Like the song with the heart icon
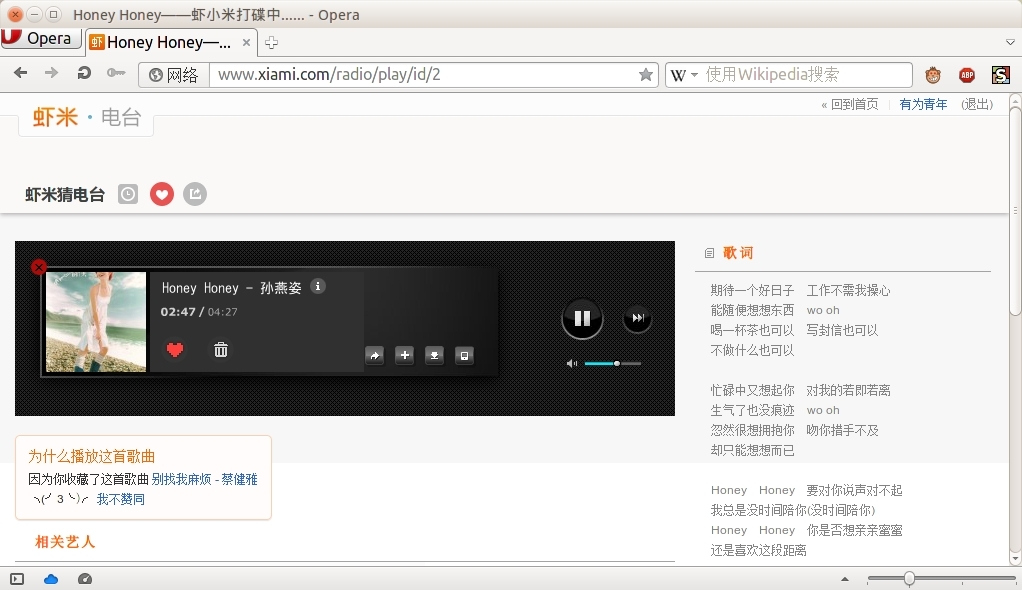Viewport: 1022px width, 590px height. point(176,350)
